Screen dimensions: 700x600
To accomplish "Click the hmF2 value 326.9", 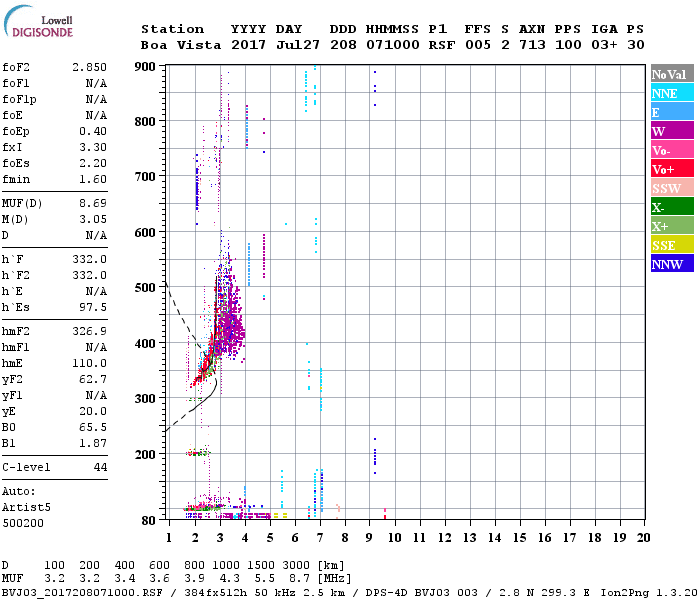I will pyautogui.click(x=89, y=331).
